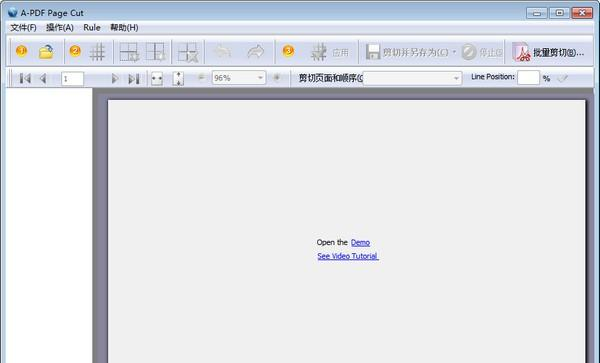Open the 96% zoom dropdown
The width and height of the screenshot is (600, 363).
[x=260, y=78]
